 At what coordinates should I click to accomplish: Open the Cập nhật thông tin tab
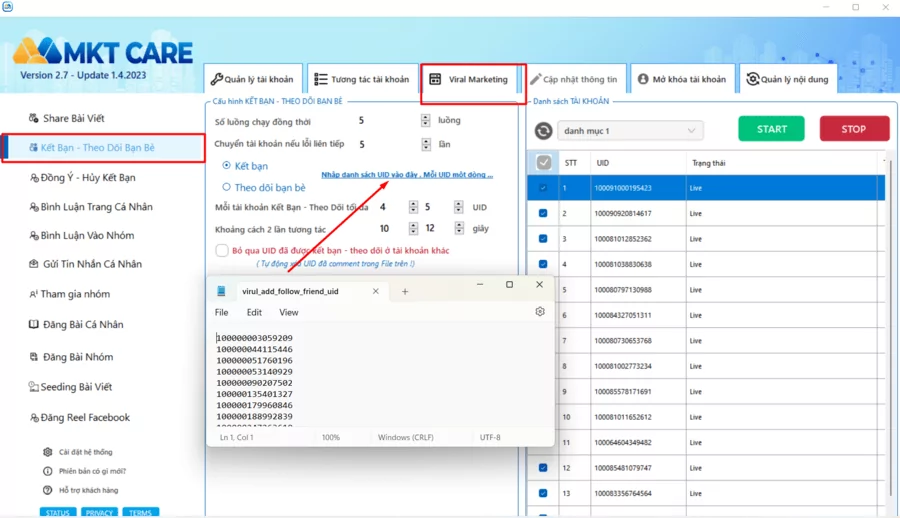574,79
